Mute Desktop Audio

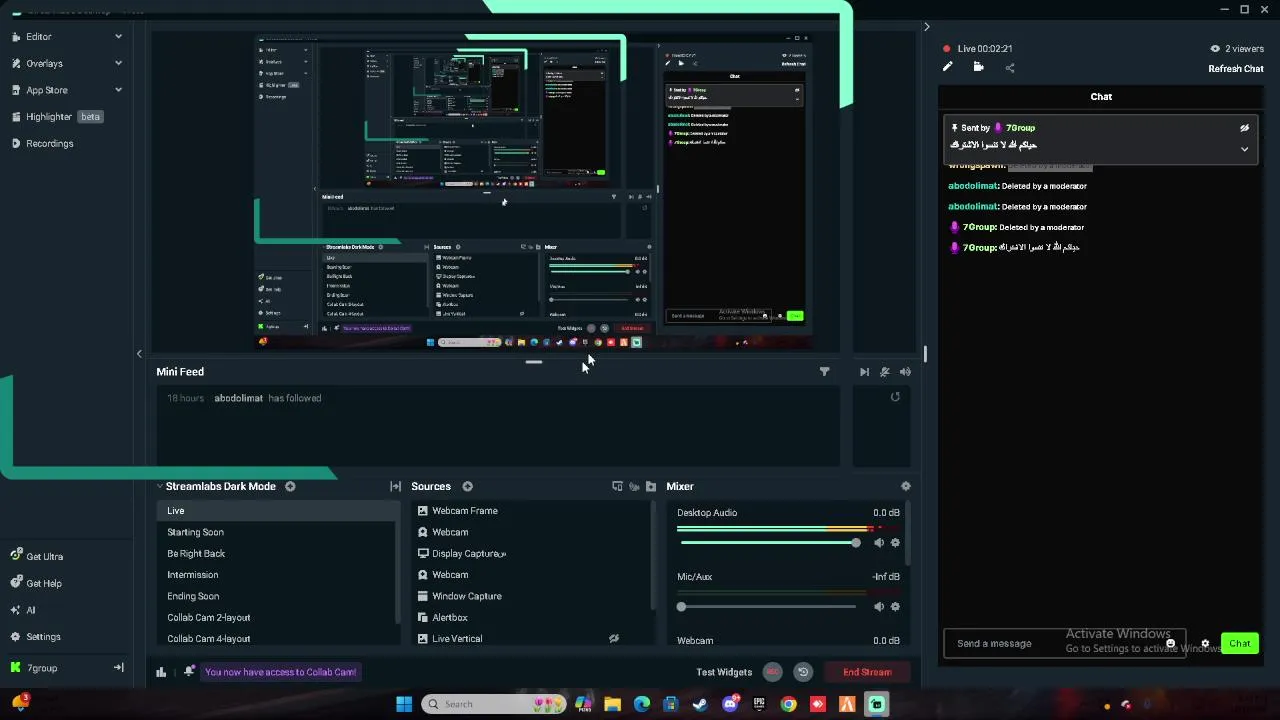pyautogui.click(x=879, y=543)
